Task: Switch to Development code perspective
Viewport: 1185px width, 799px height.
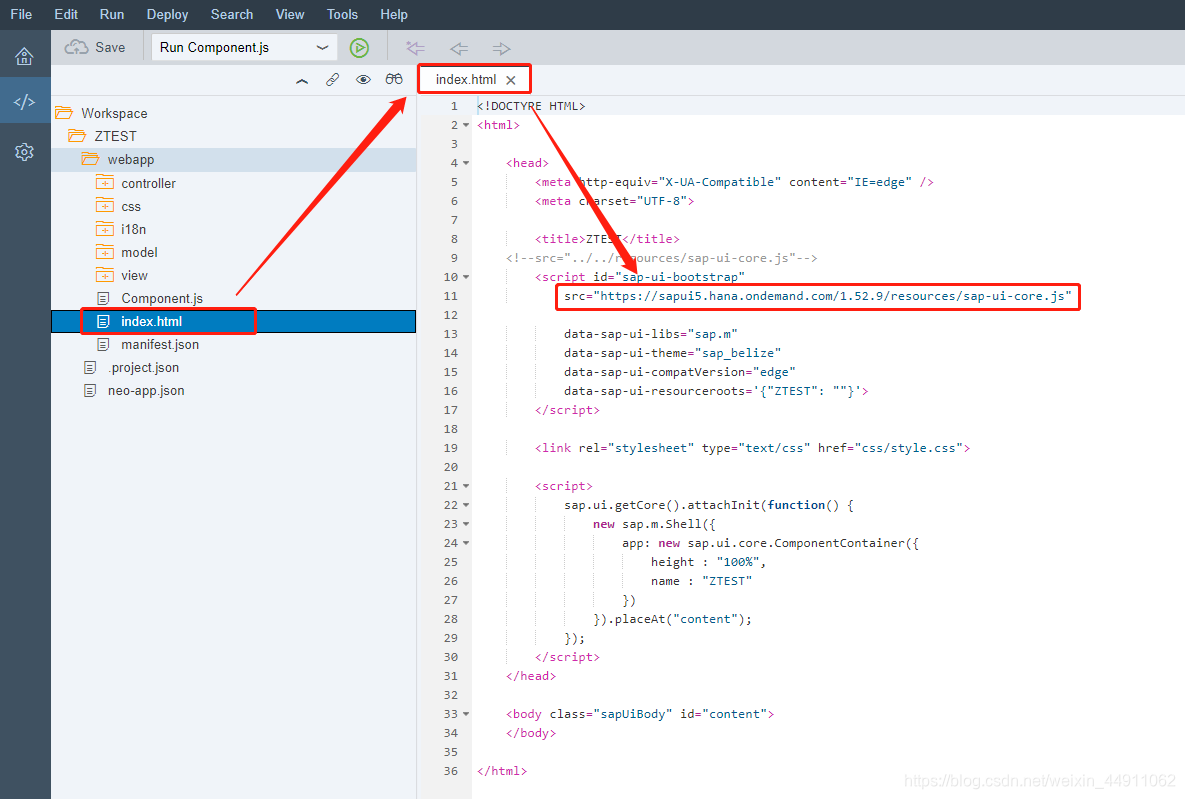Action: click(24, 101)
